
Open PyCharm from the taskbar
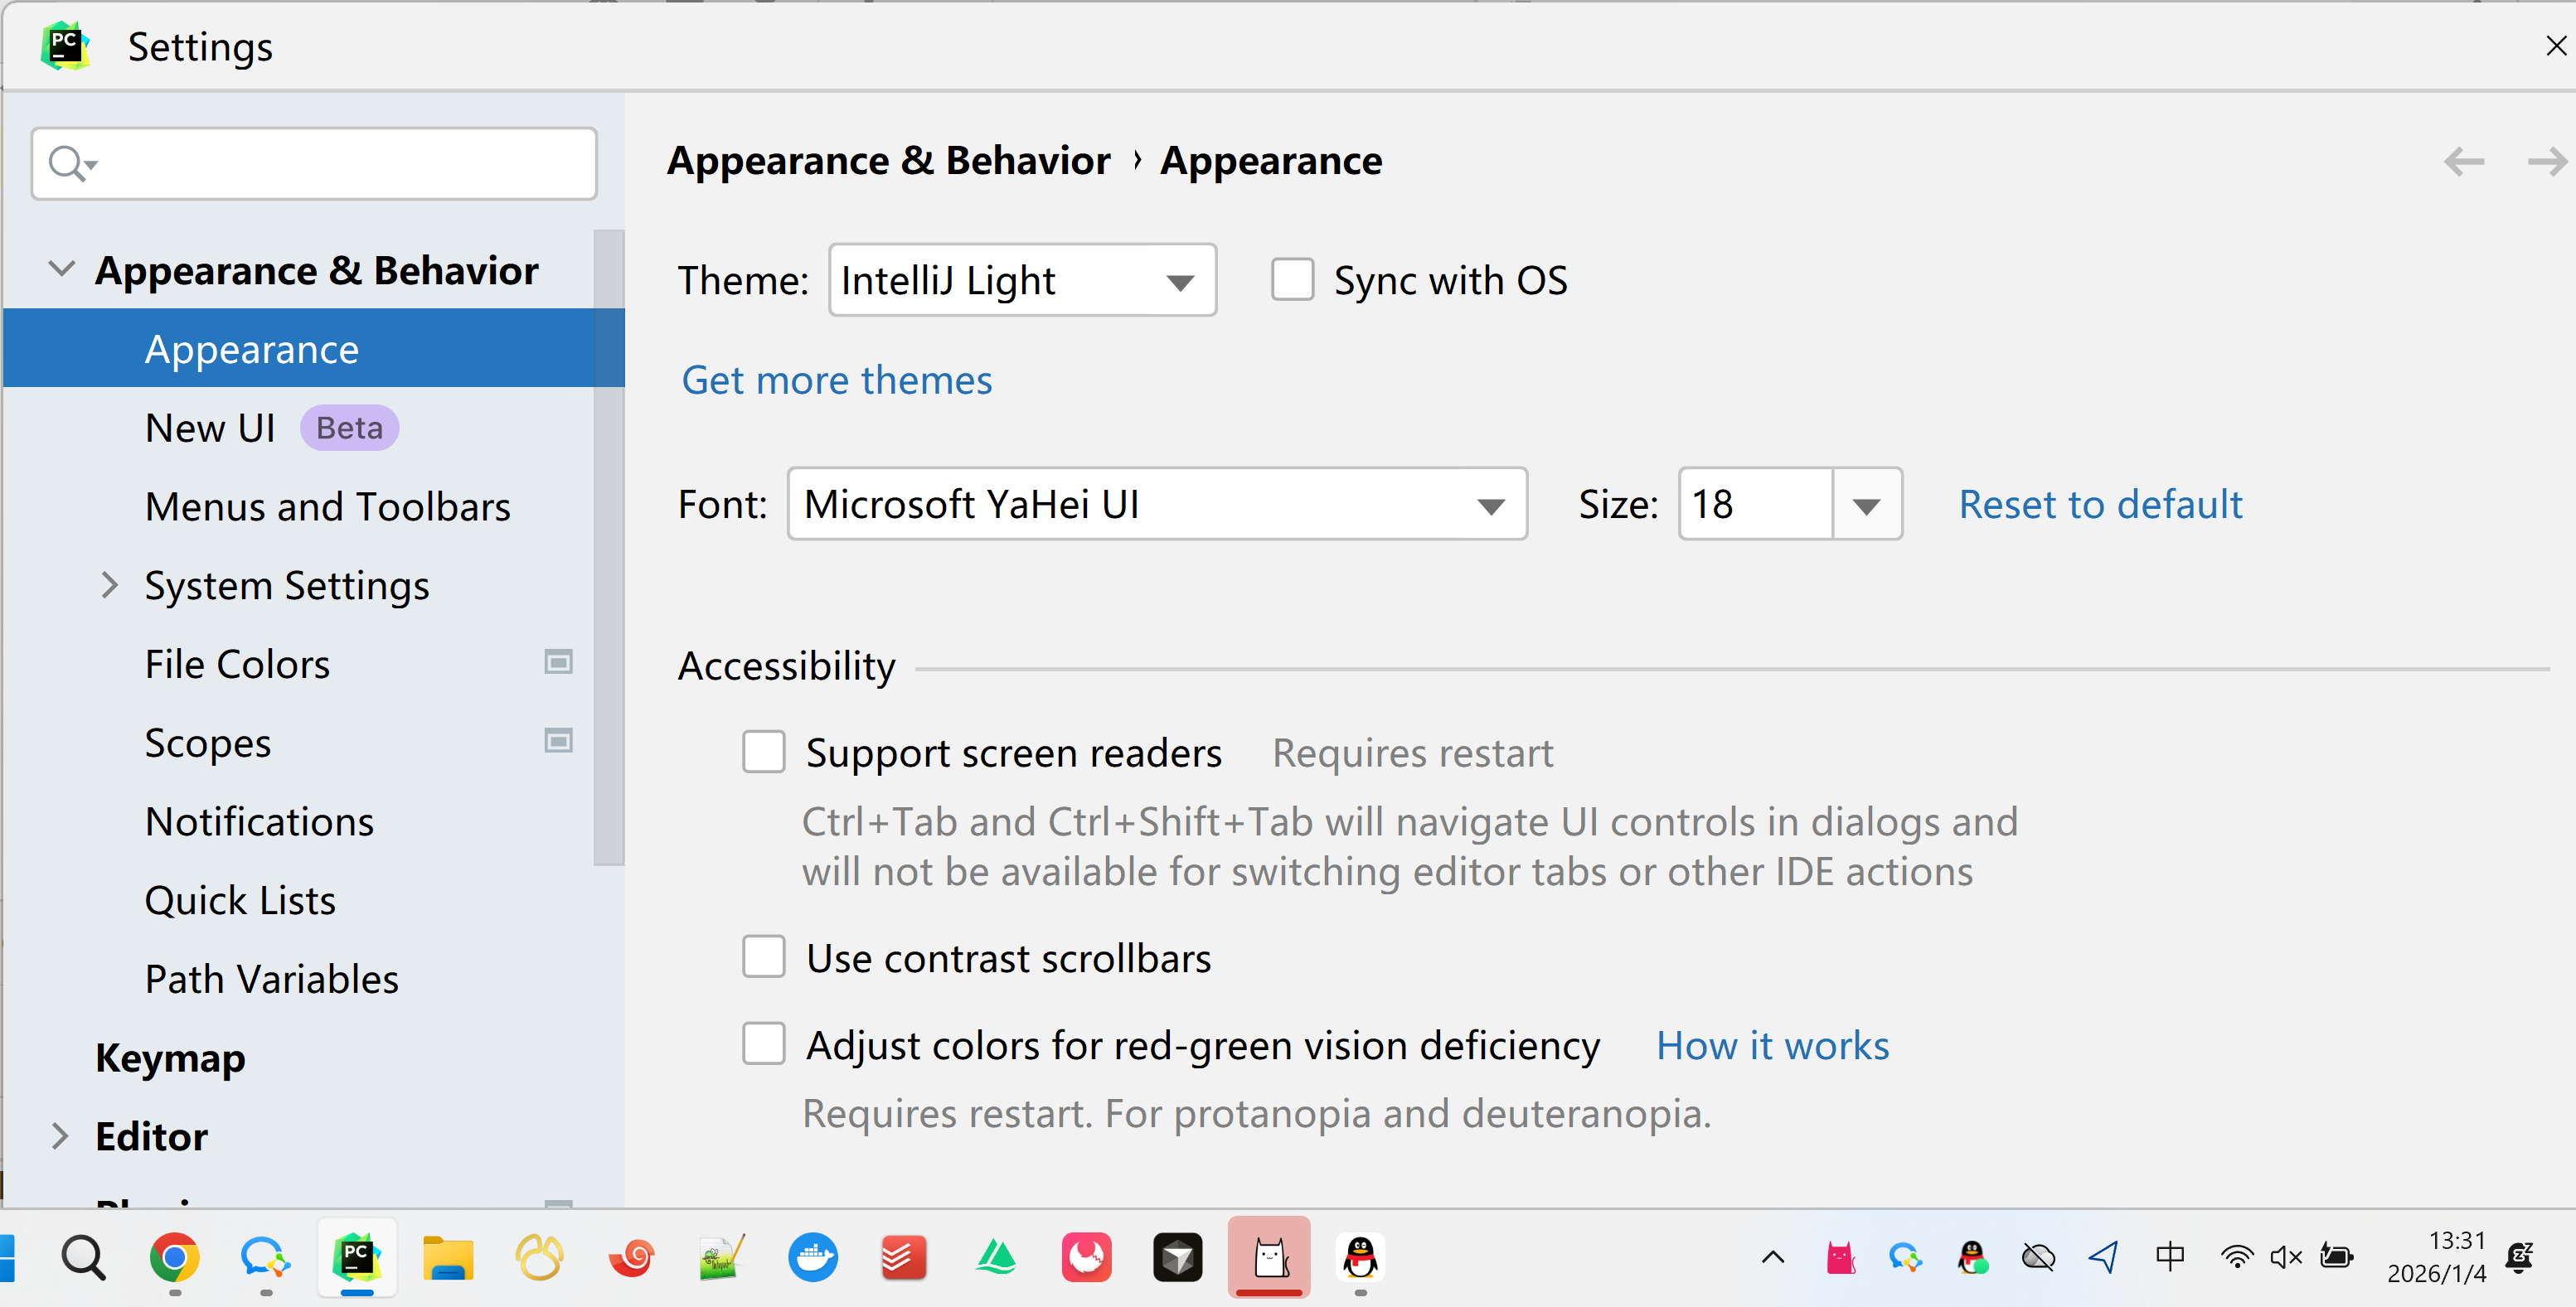coord(357,1257)
